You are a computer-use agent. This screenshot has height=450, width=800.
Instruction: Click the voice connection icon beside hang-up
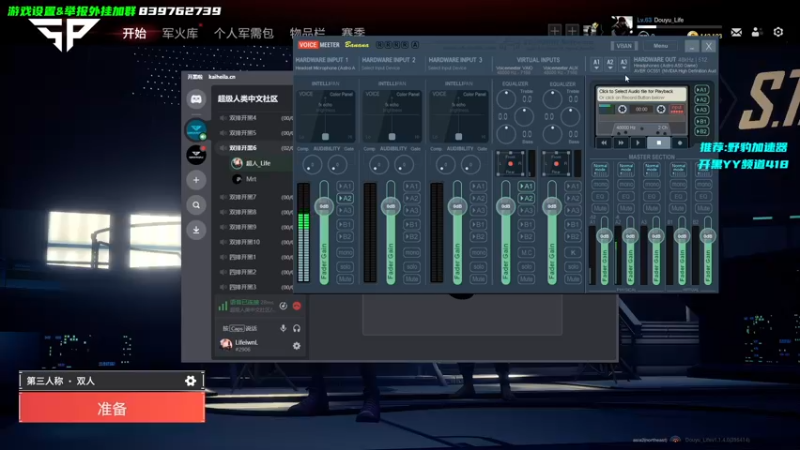tap(283, 306)
